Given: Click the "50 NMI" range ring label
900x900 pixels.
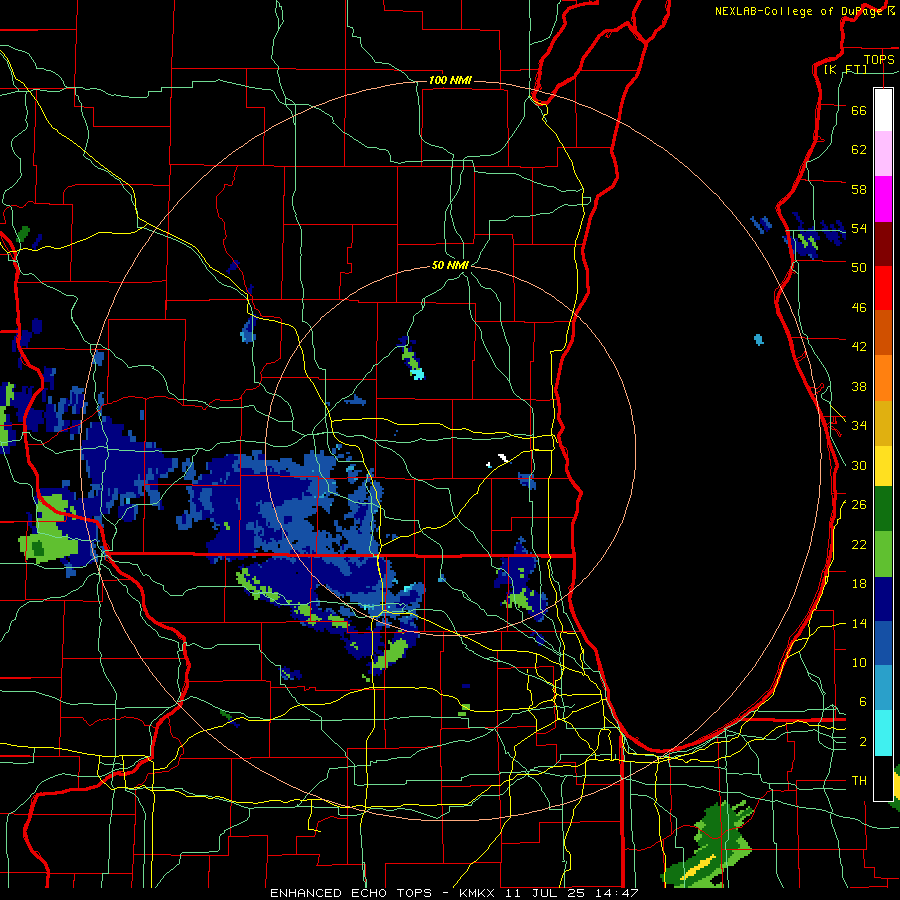Looking at the screenshot, I should pos(451,265).
